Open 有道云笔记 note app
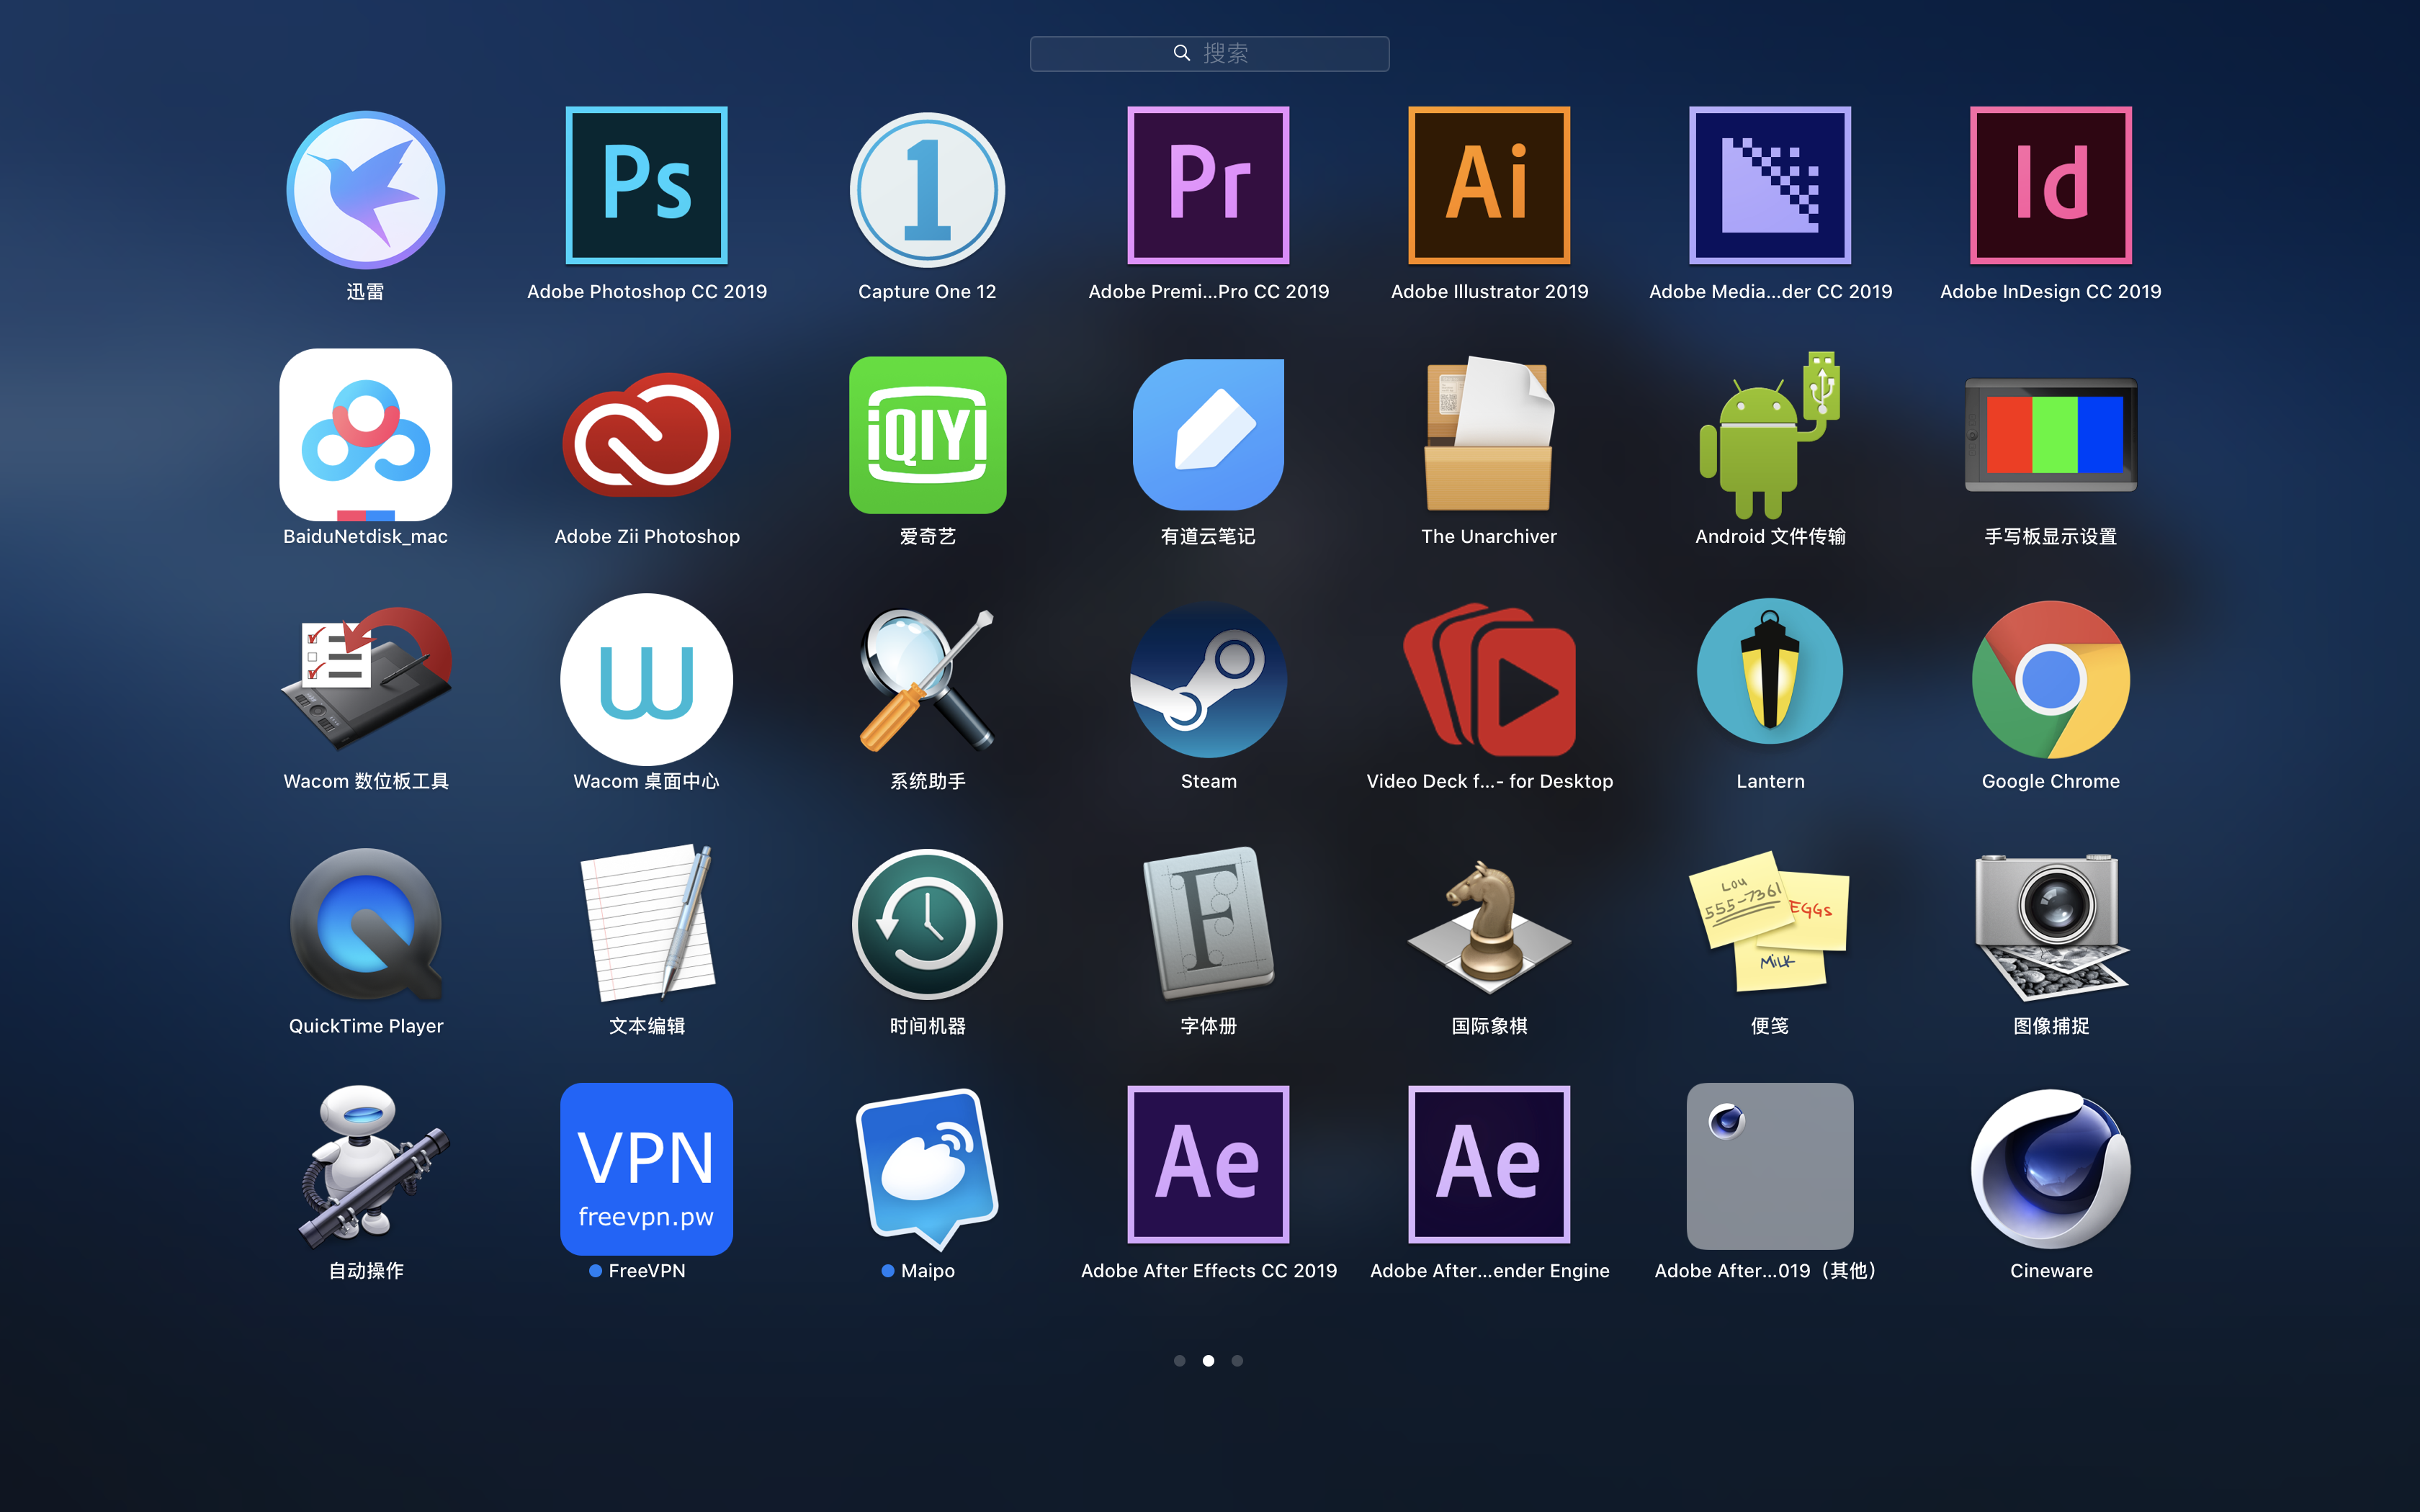This screenshot has width=2420, height=1512. click(x=1208, y=434)
